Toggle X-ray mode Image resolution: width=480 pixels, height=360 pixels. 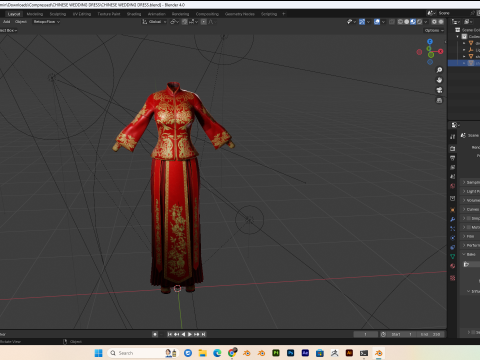(x=392, y=22)
